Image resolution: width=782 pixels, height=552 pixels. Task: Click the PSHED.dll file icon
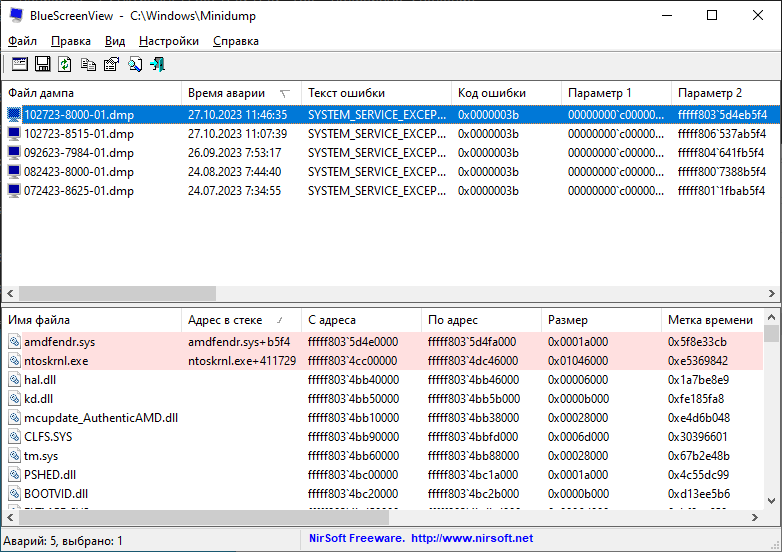[14, 475]
